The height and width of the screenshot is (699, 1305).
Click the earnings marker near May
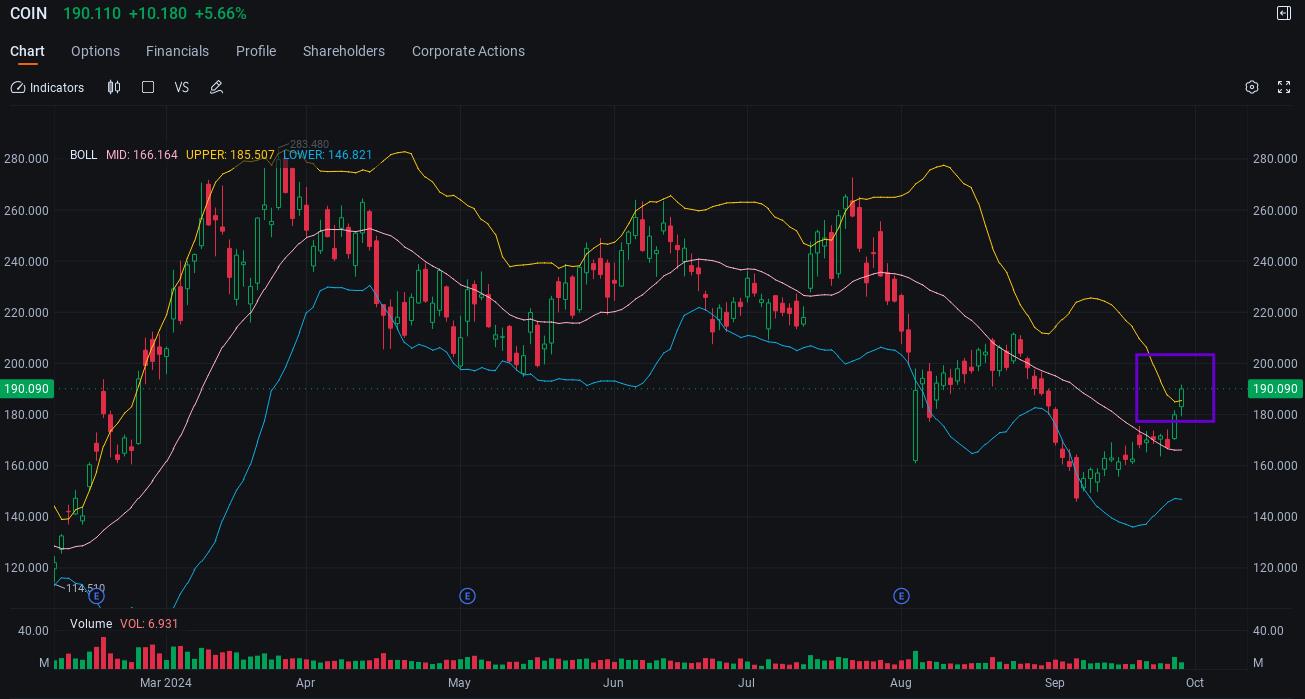pyautogui.click(x=467, y=596)
